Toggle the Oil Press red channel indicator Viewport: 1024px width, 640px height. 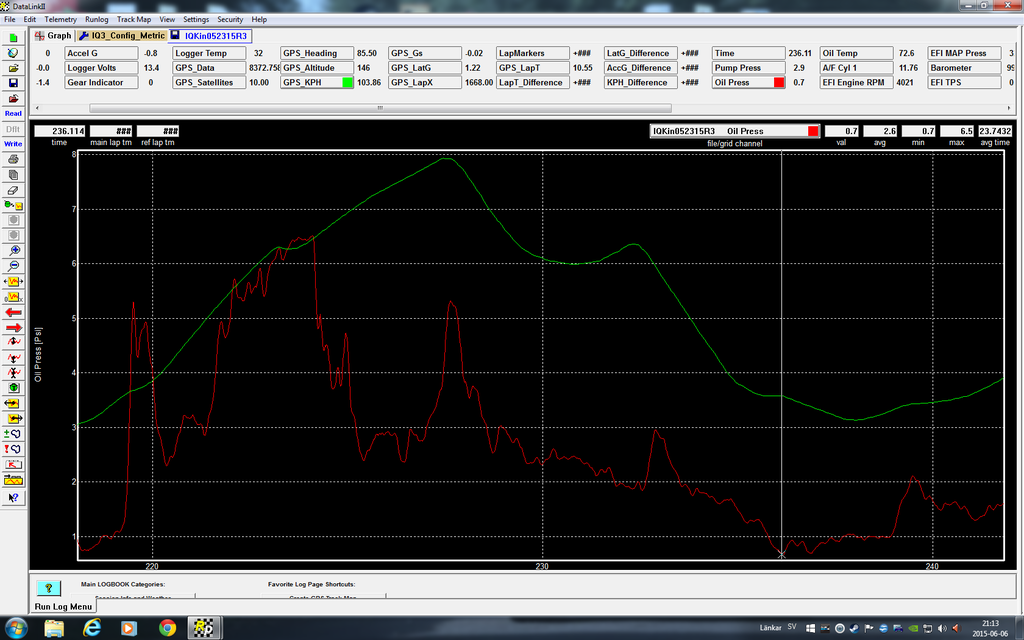(779, 82)
